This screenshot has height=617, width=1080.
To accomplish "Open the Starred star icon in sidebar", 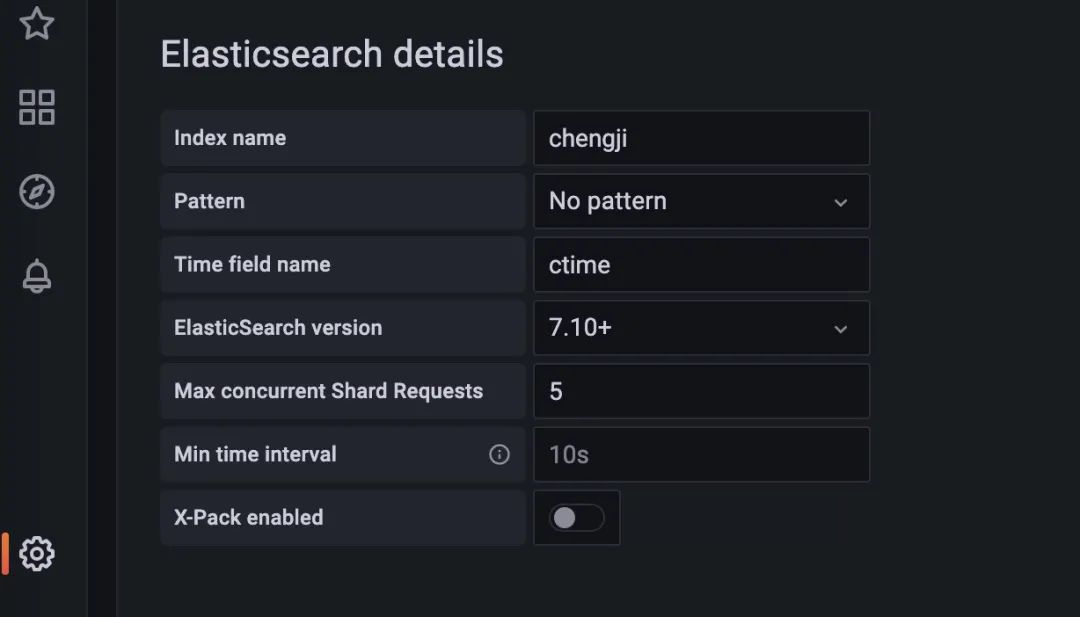I will point(37,23).
